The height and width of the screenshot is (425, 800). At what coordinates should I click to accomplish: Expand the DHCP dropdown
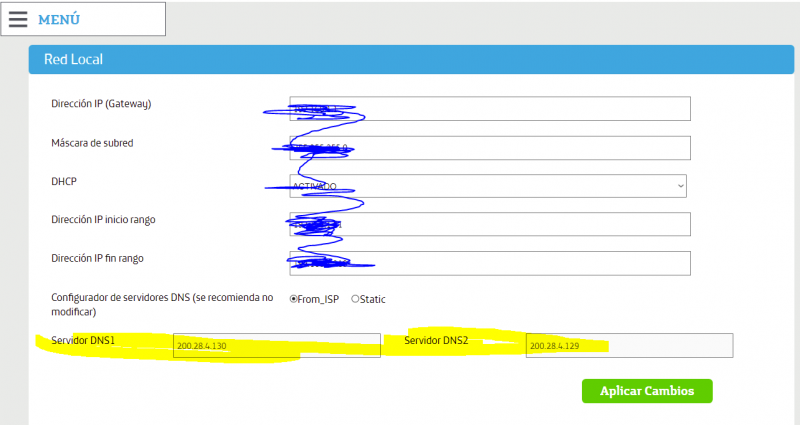(487, 186)
